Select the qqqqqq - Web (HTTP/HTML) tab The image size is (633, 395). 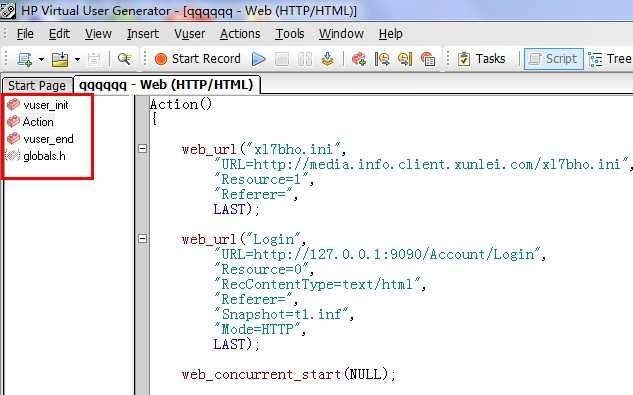click(166, 85)
